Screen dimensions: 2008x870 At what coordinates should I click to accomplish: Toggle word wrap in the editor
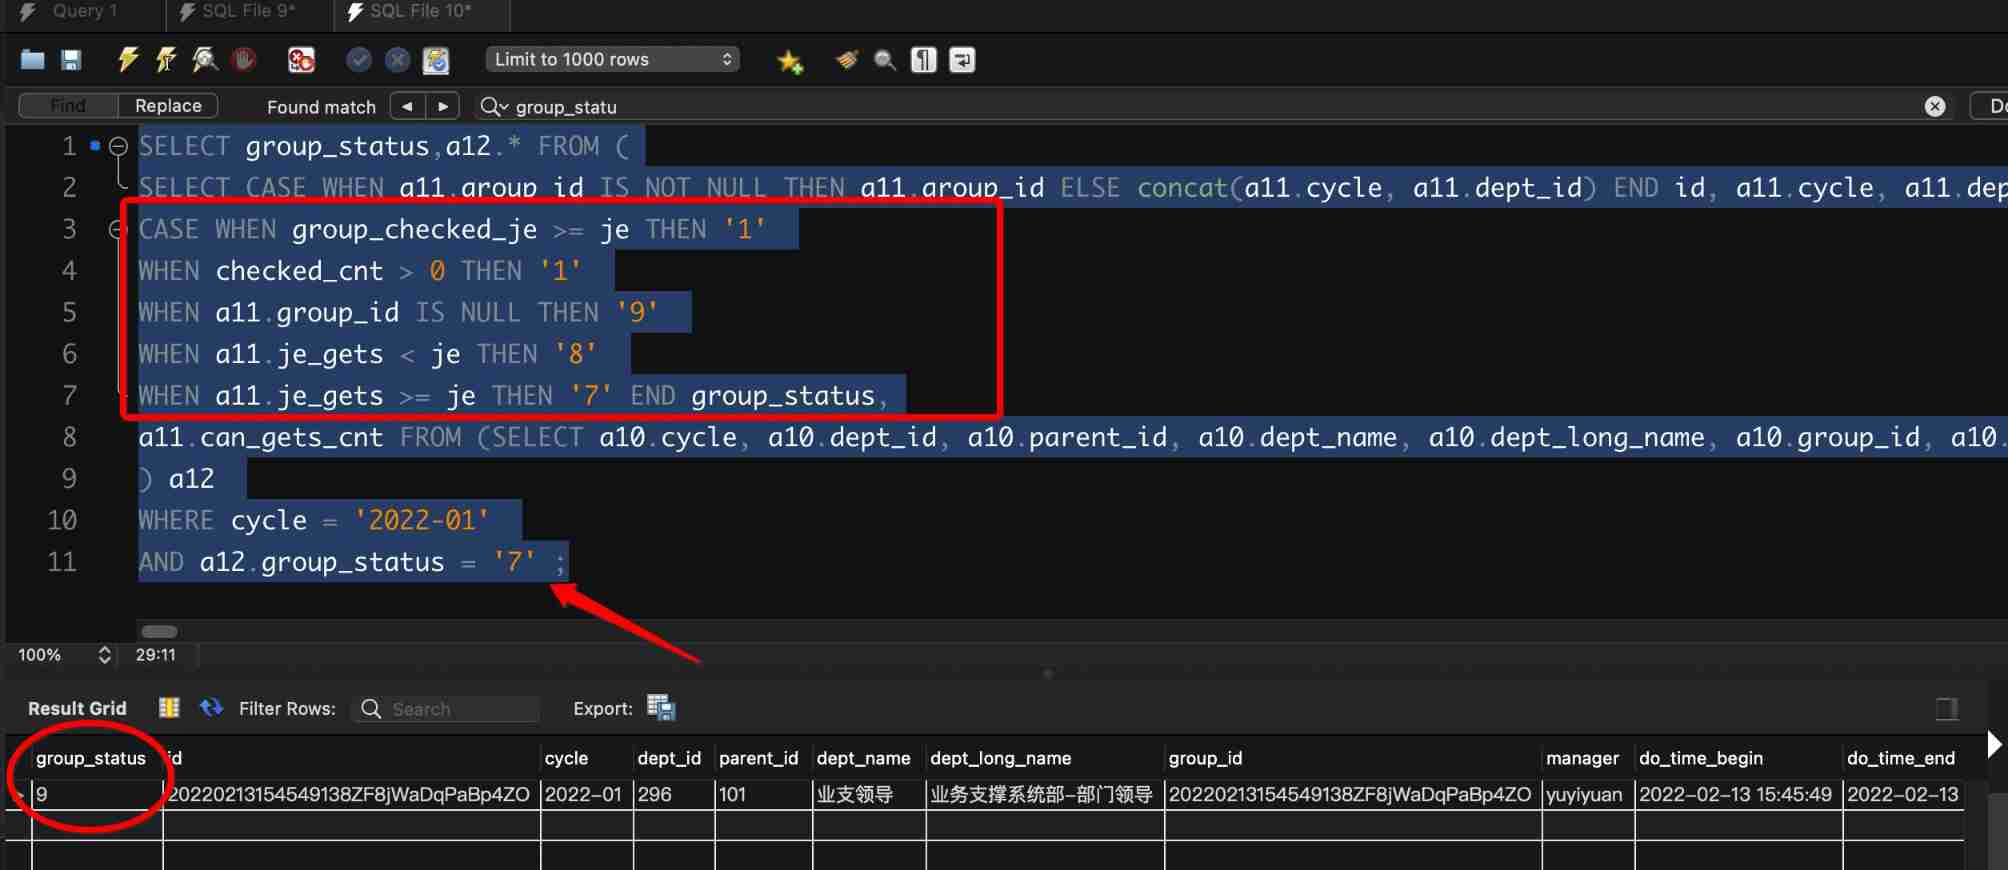coord(962,60)
